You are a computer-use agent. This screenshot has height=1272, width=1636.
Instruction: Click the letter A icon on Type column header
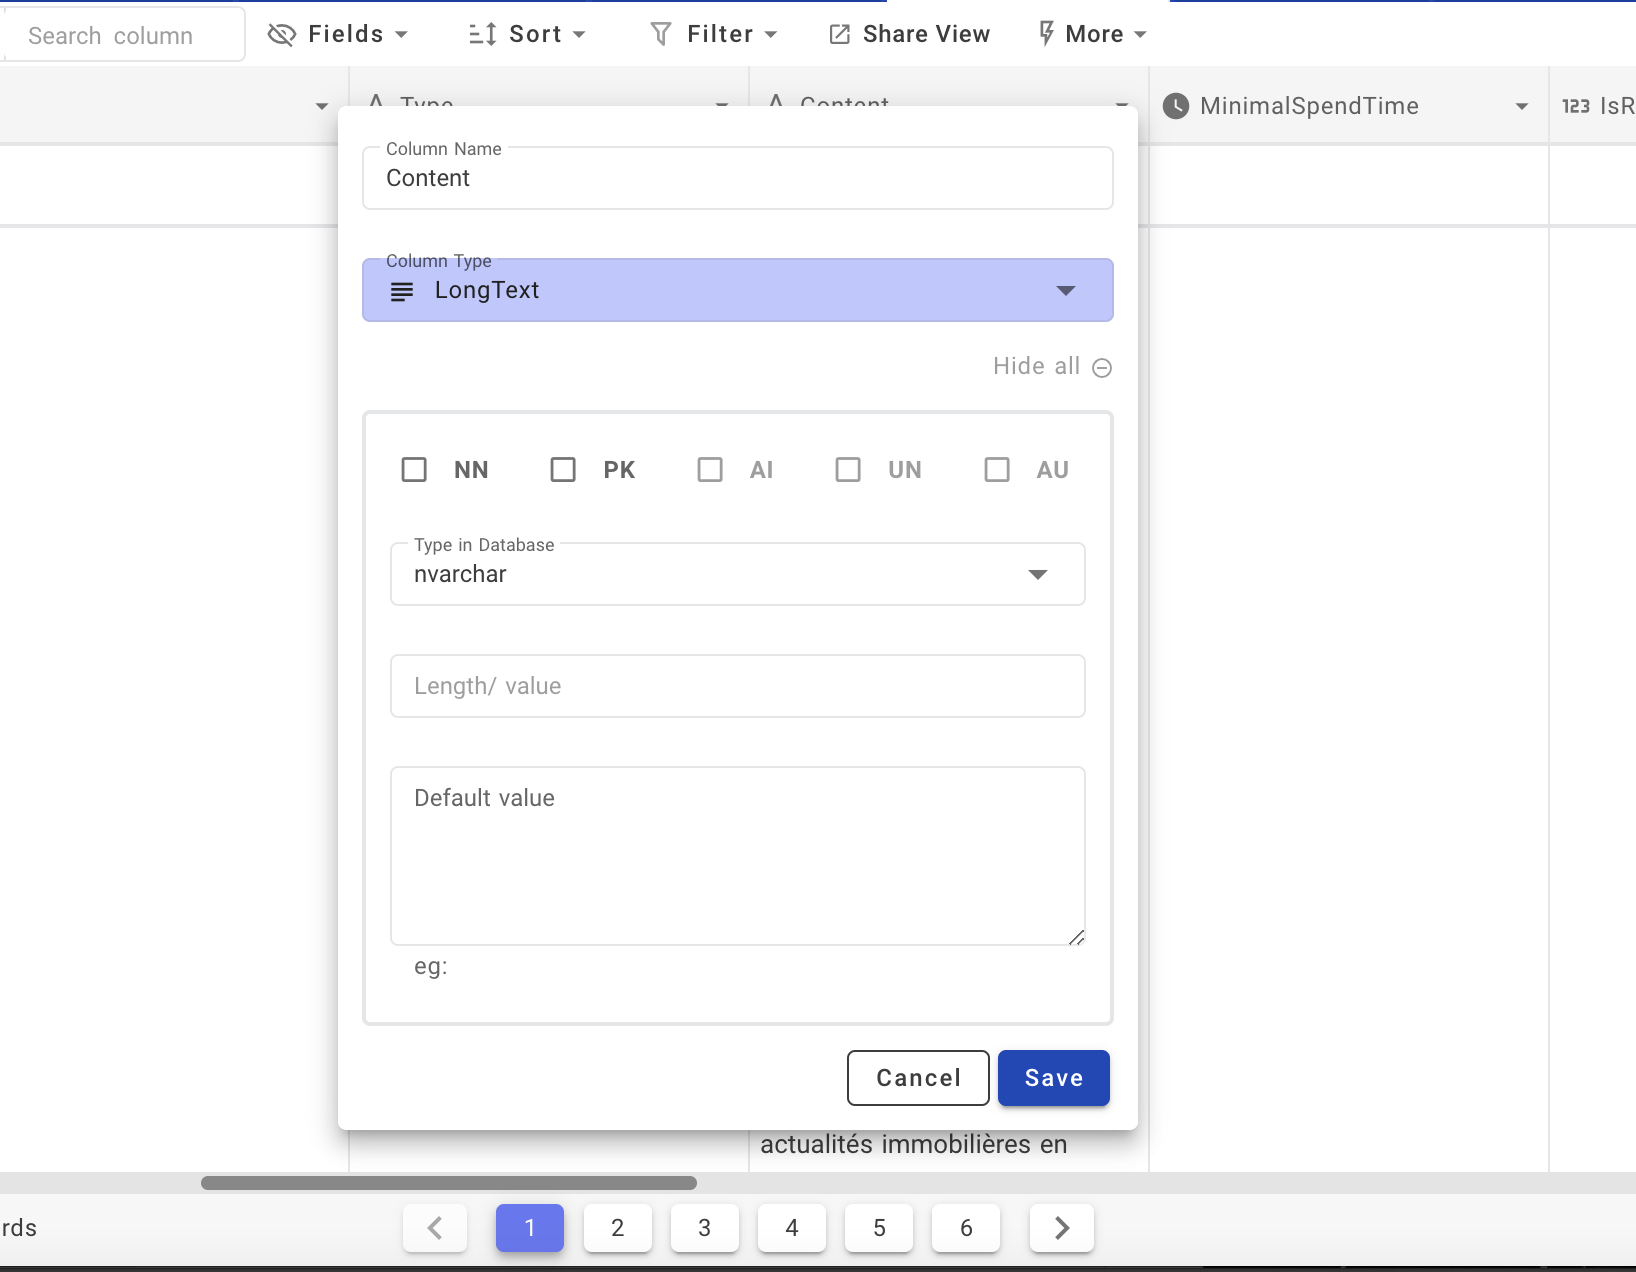tap(375, 102)
